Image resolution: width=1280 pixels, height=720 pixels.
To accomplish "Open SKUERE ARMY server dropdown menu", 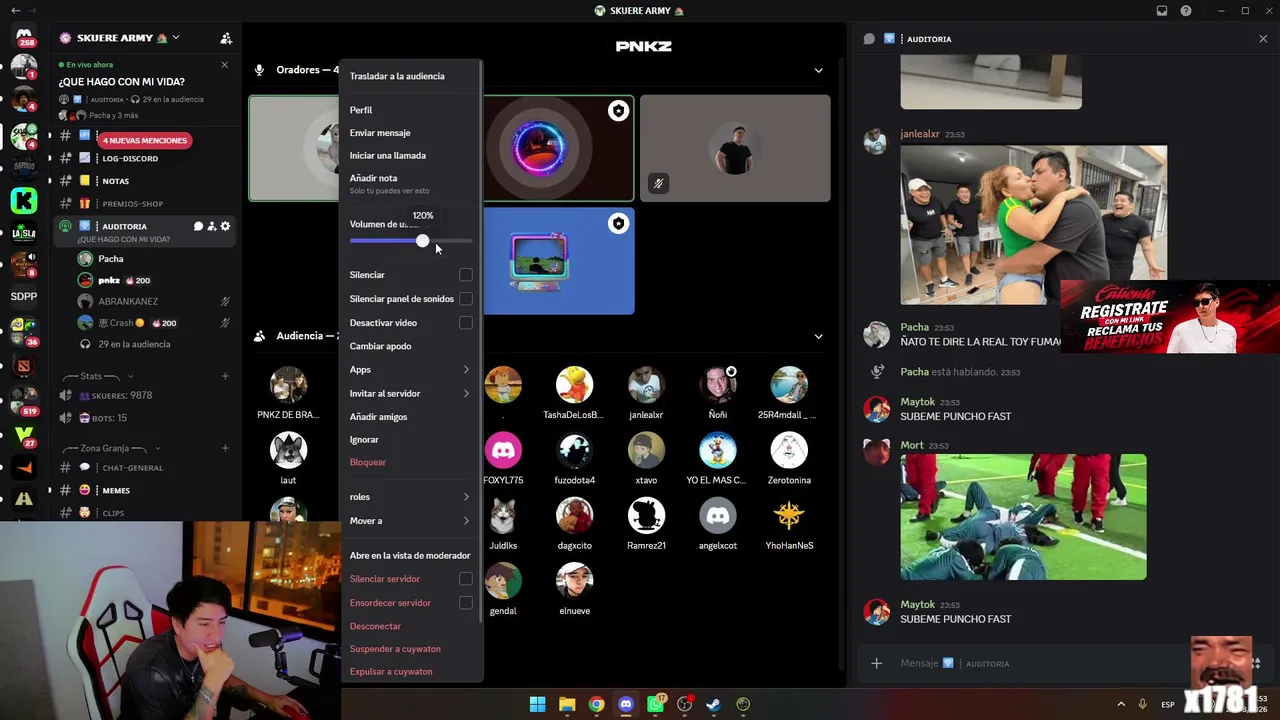I will point(175,38).
